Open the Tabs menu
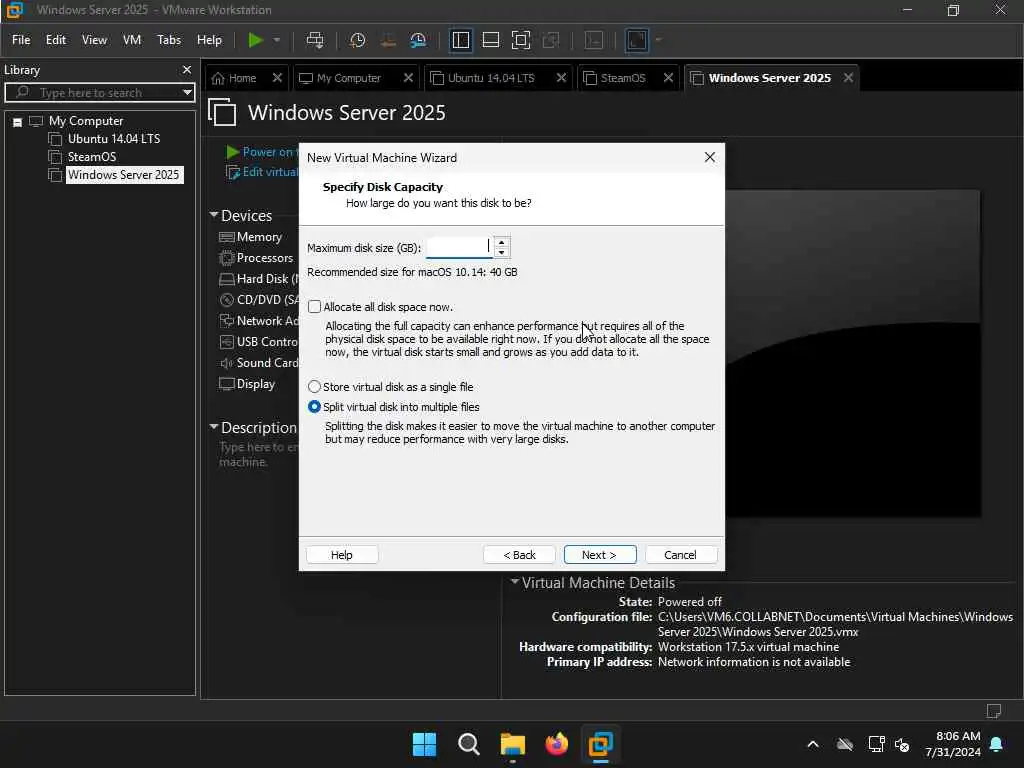1024x768 pixels. coord(168,40)
